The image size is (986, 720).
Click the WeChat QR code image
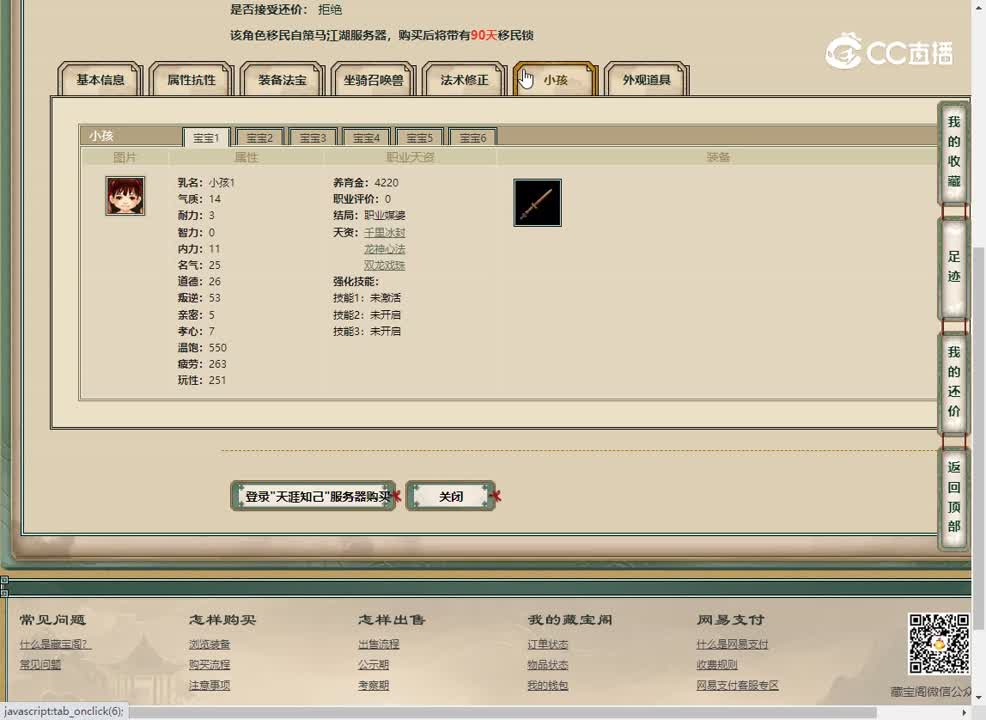point(938,644)
